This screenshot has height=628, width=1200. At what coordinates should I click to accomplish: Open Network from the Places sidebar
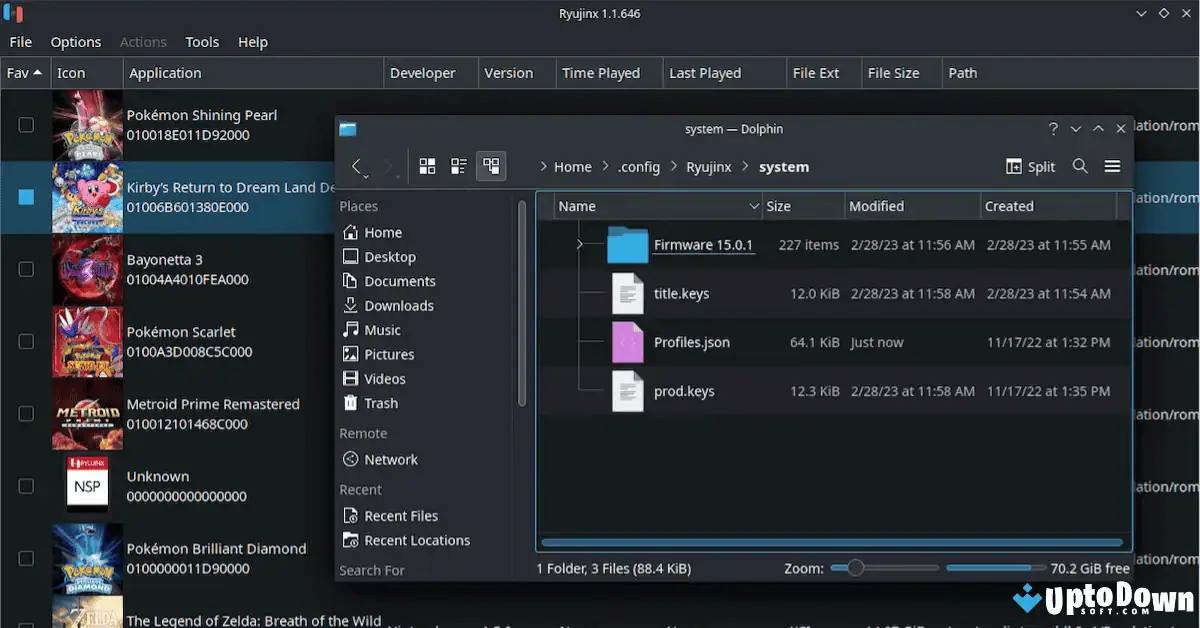click(389, 459)
